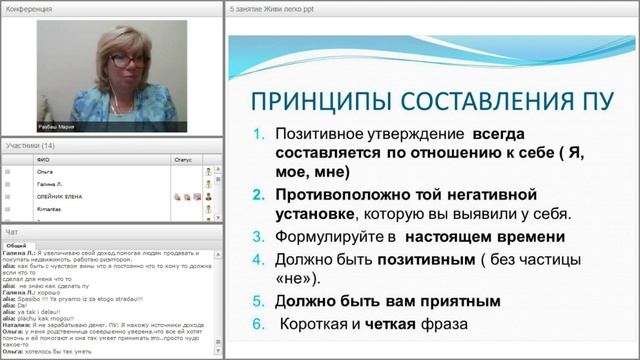This screenshot has width=640, height=360.
Task: Click the slide heading ПРИНЦИПЫ СОСТАВЛЕНИЯ ПУ
Action: pos(432,101)
